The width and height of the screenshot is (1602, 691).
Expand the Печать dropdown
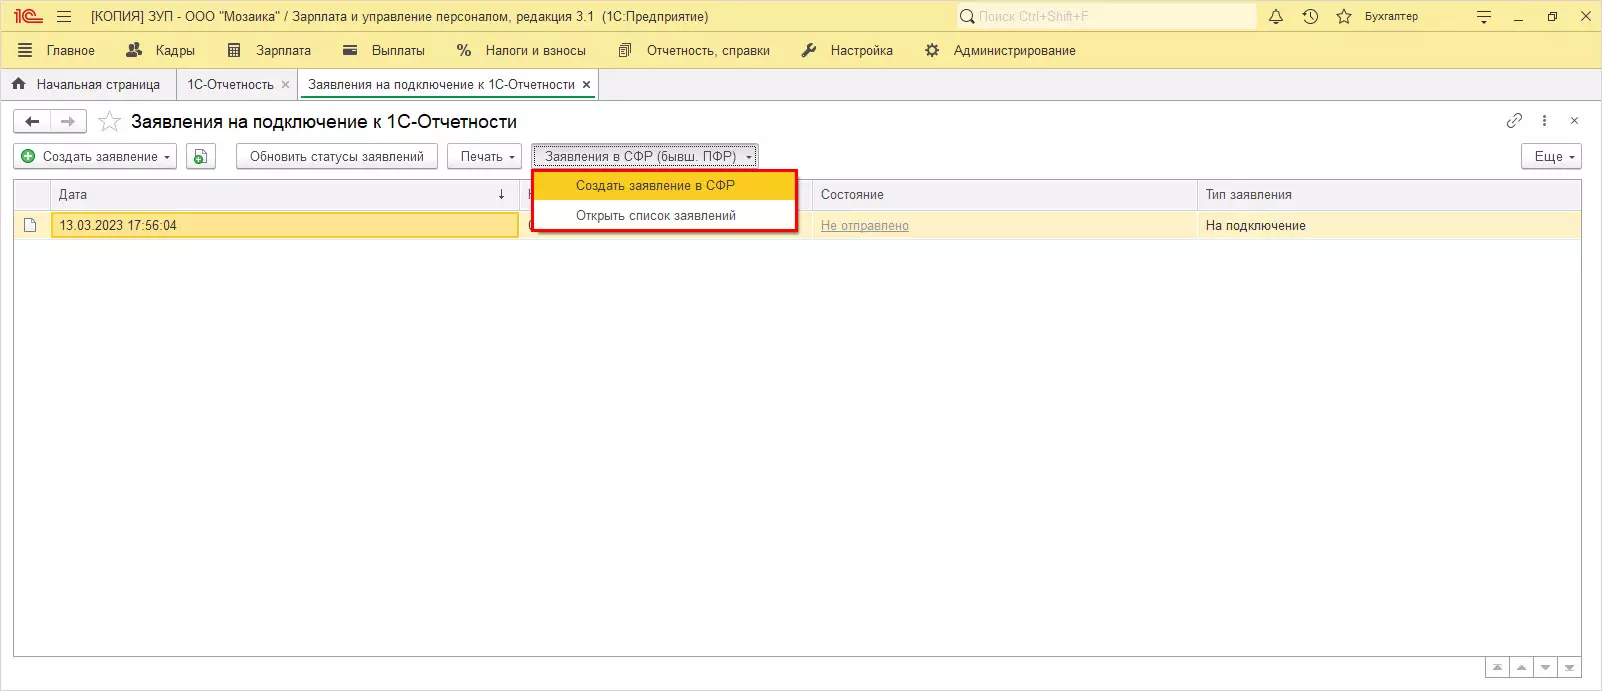[x=484, y=156]
